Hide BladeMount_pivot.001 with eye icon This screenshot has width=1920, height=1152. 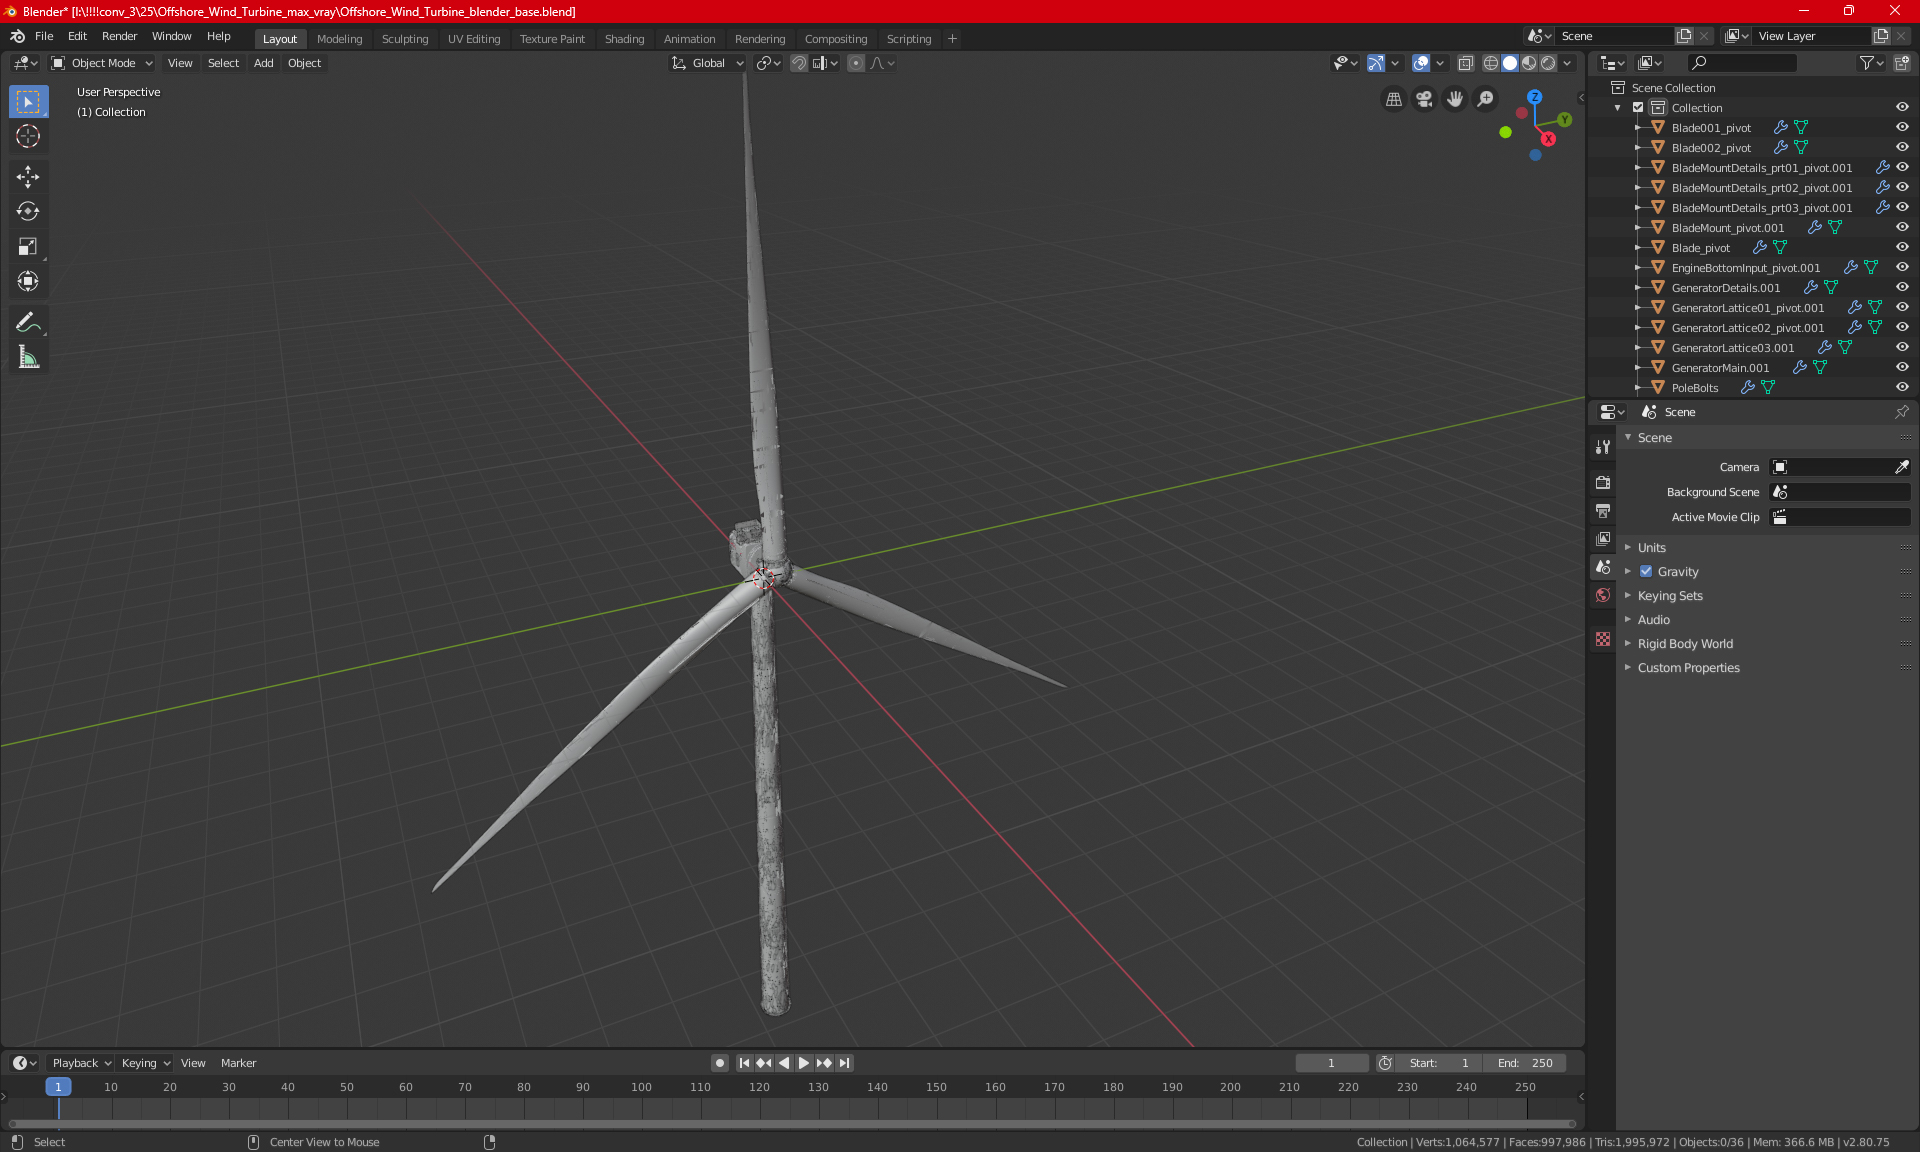click(x=1902, y=228)
